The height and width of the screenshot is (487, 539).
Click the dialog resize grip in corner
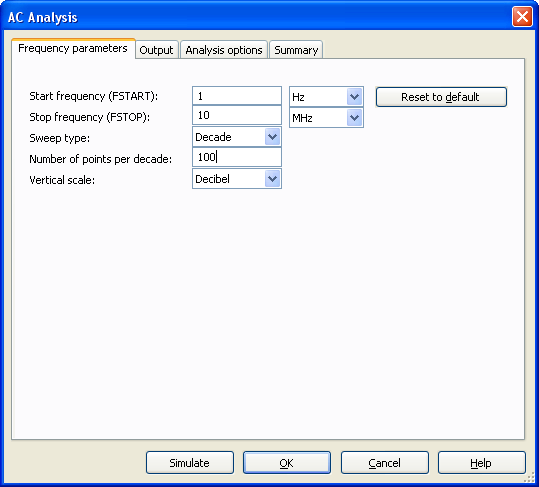(529, 477)
